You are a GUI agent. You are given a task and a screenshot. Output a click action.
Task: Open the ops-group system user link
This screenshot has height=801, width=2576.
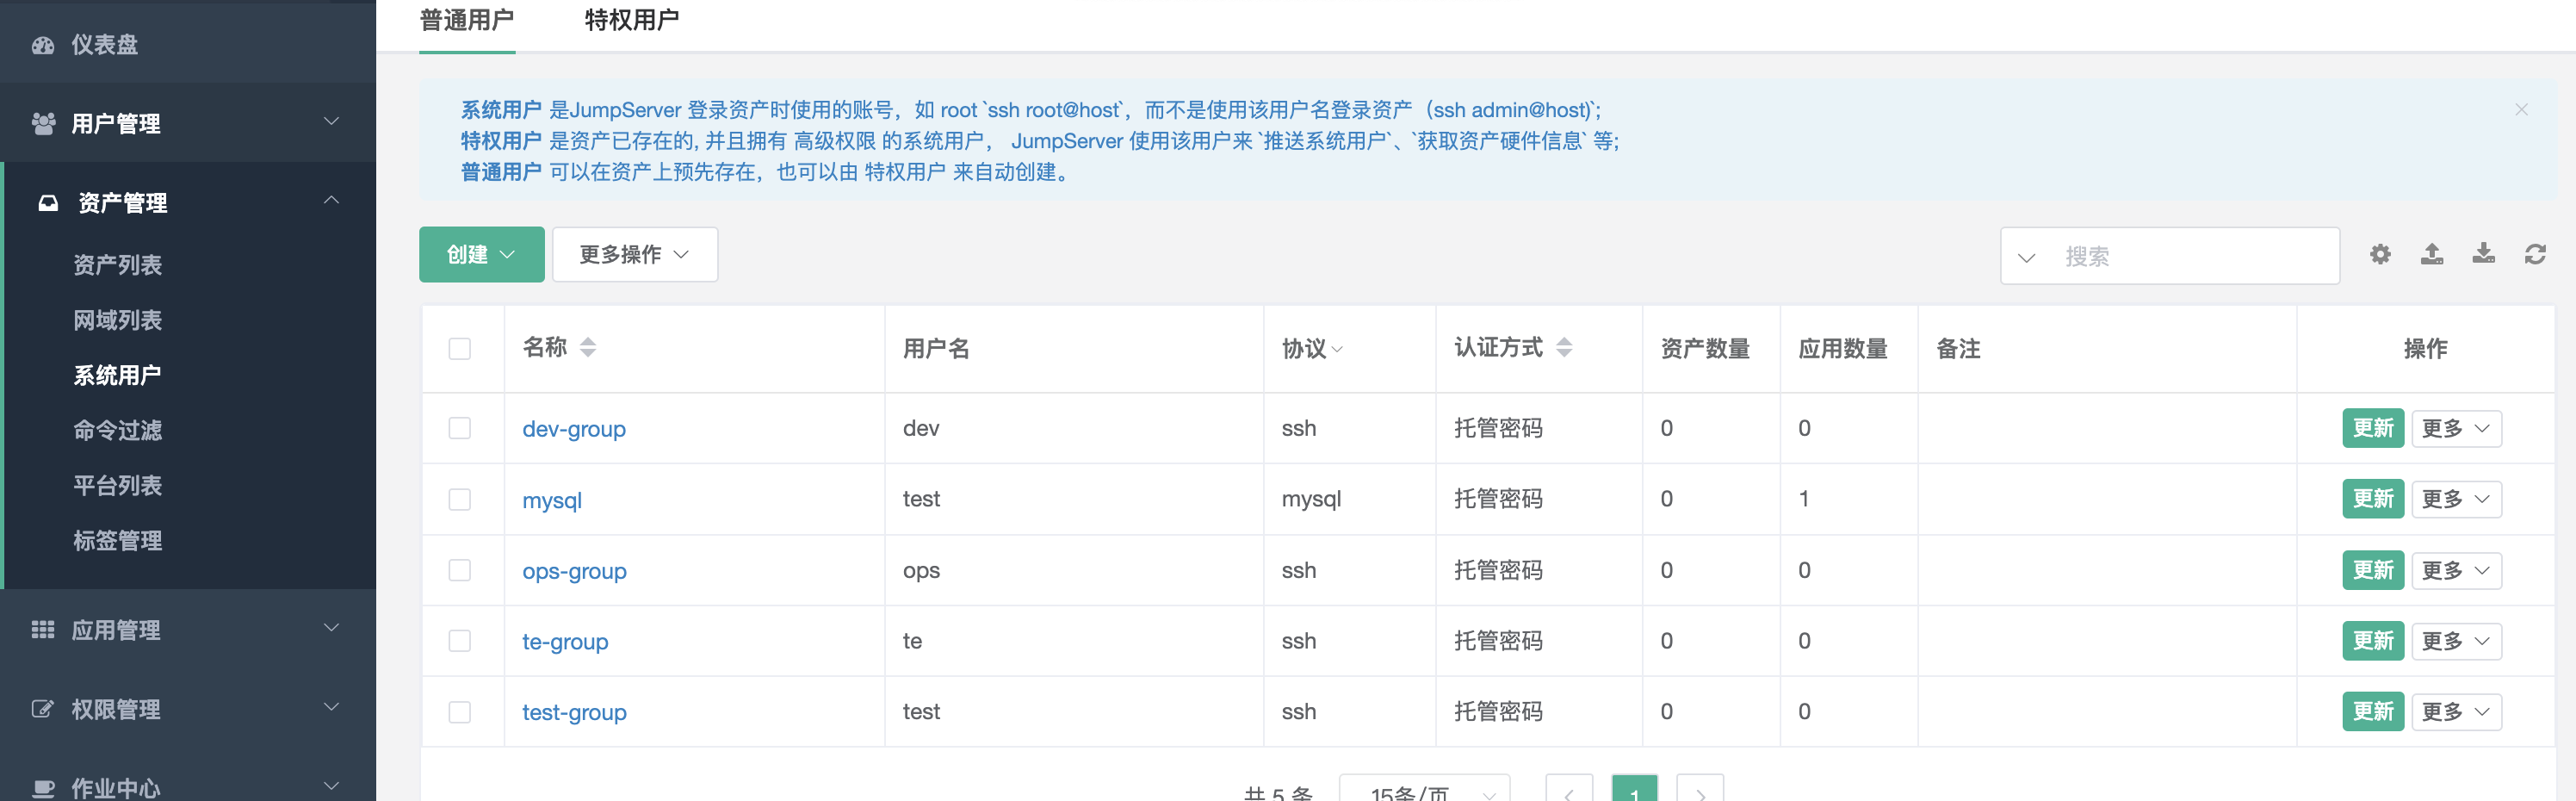coord(574,571)
